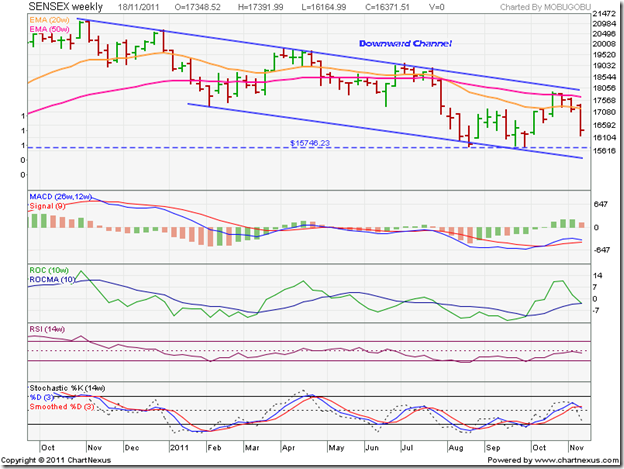Screen dimensions: 624x469
Task: Click the 2011 year marker on time axis
Action: [179, 448]
